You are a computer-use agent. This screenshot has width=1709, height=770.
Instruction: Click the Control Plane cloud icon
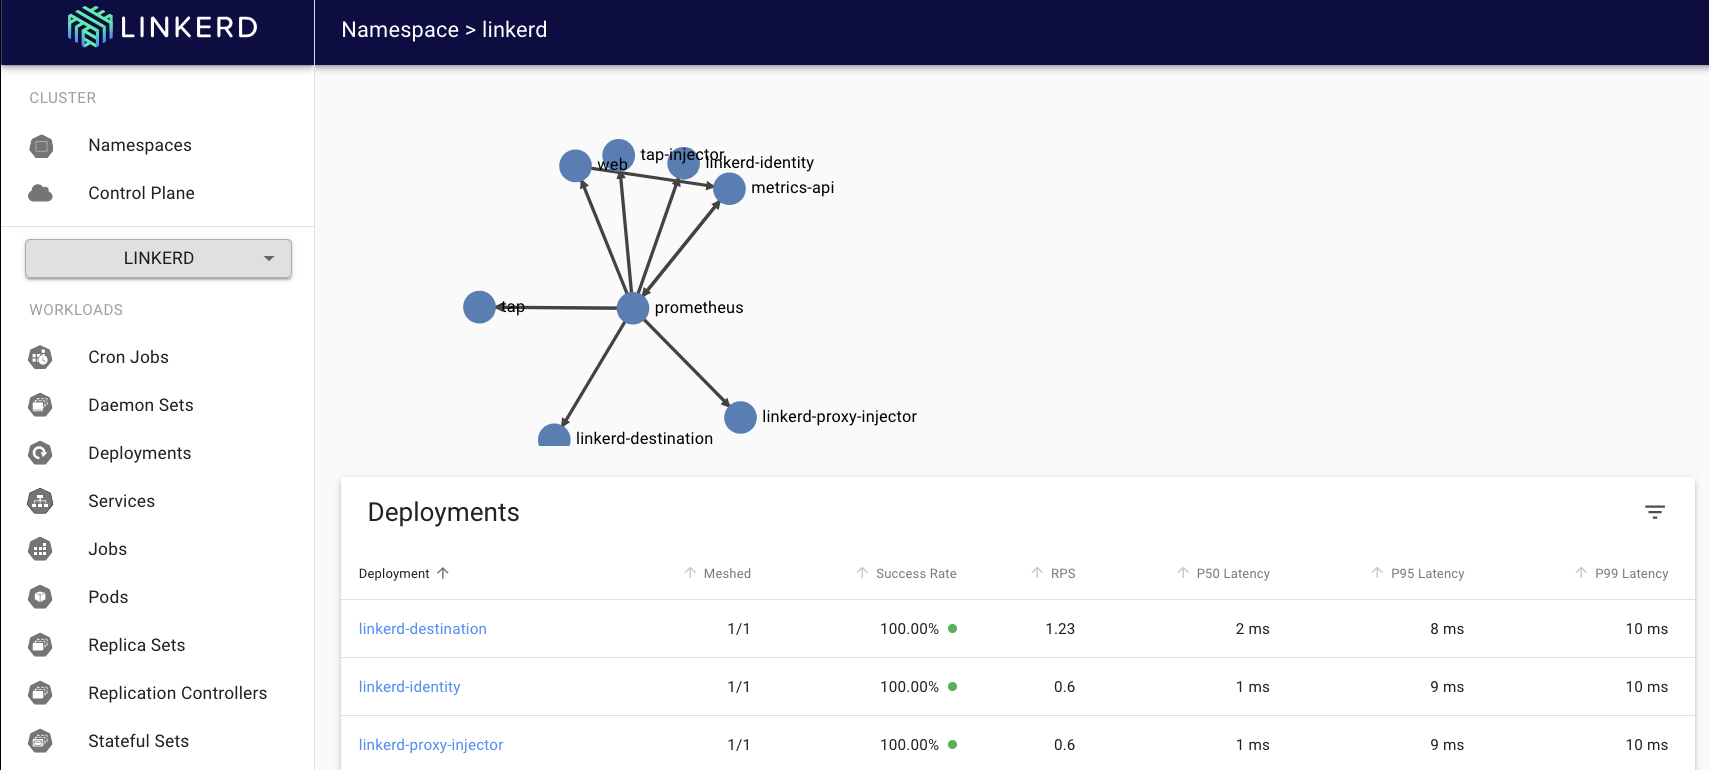point(41,193)
